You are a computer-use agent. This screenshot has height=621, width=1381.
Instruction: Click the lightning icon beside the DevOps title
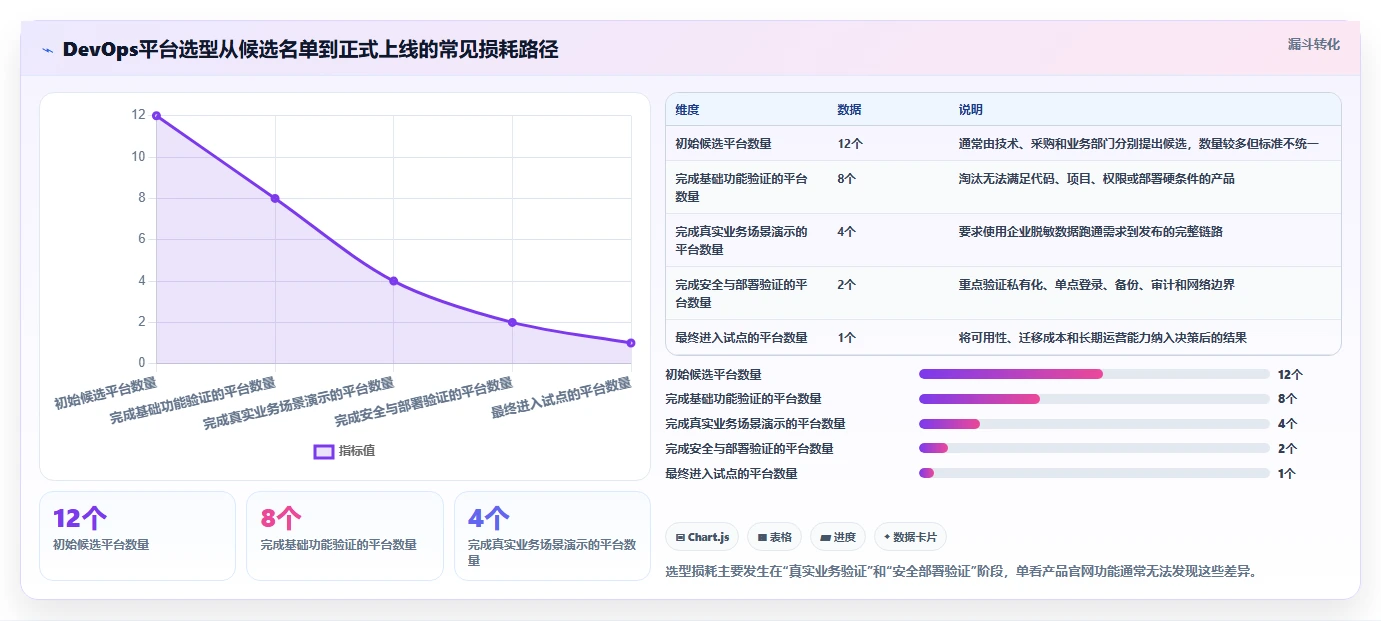click(x=47, y=50)
